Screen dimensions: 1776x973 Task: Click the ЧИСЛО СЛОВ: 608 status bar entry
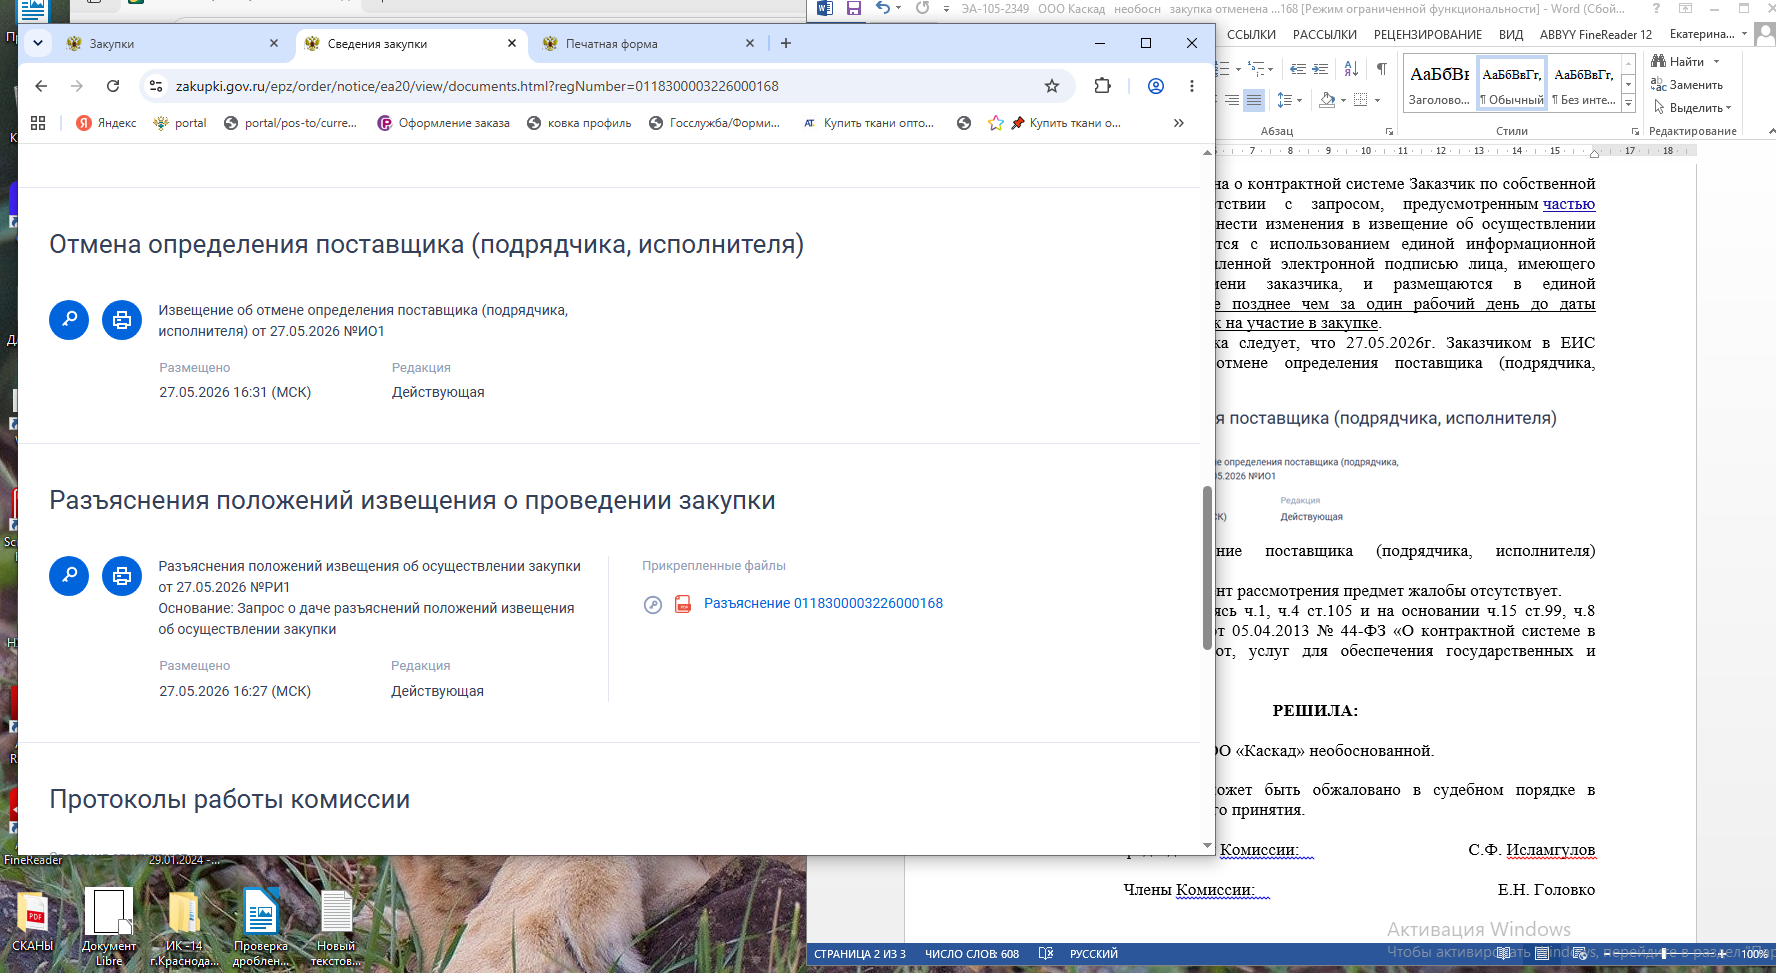[x=972, y=954]
